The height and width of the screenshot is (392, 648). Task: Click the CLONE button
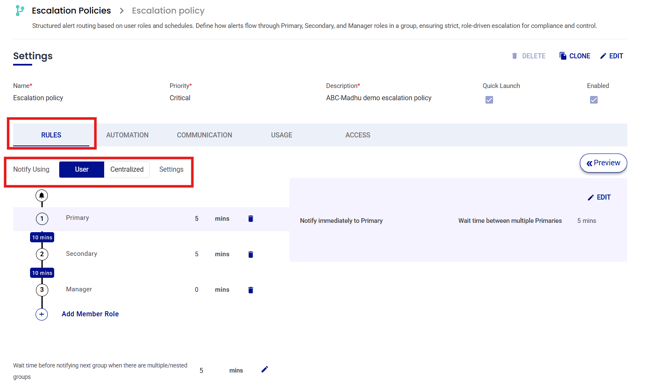point(574,56)
